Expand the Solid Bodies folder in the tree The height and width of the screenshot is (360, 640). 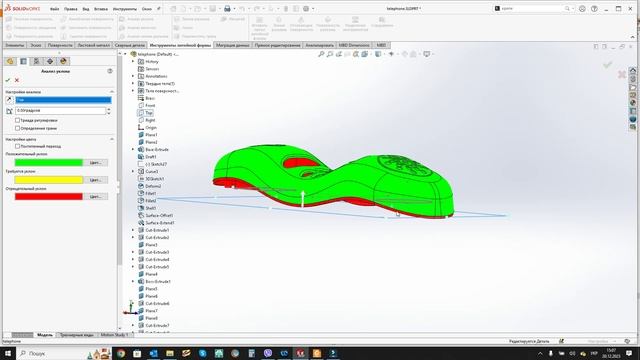pyautogui.click(x=133, y=84)
